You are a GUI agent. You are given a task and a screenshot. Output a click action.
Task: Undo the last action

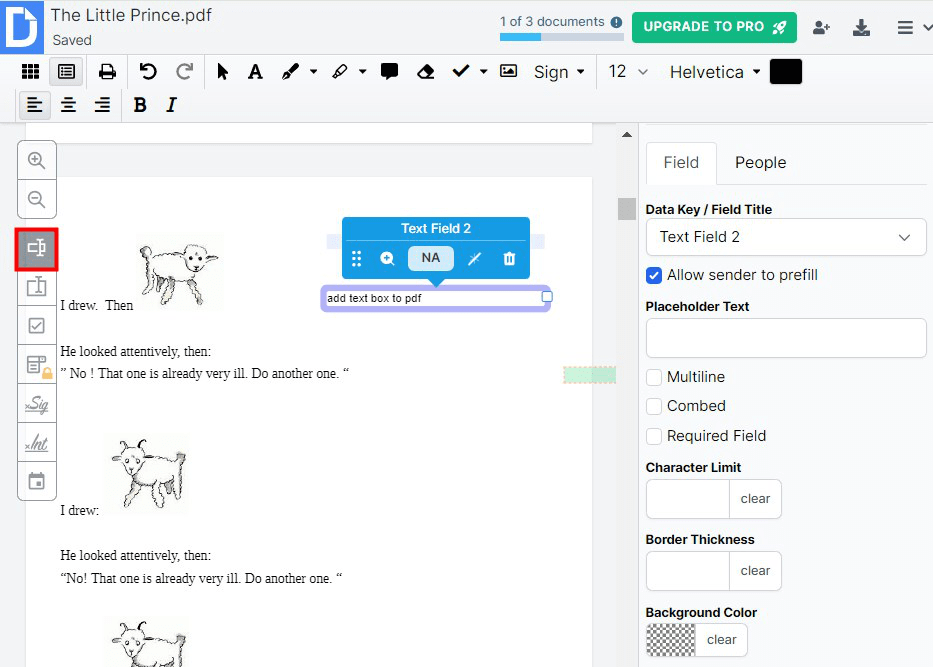click(x=148, y=71)
